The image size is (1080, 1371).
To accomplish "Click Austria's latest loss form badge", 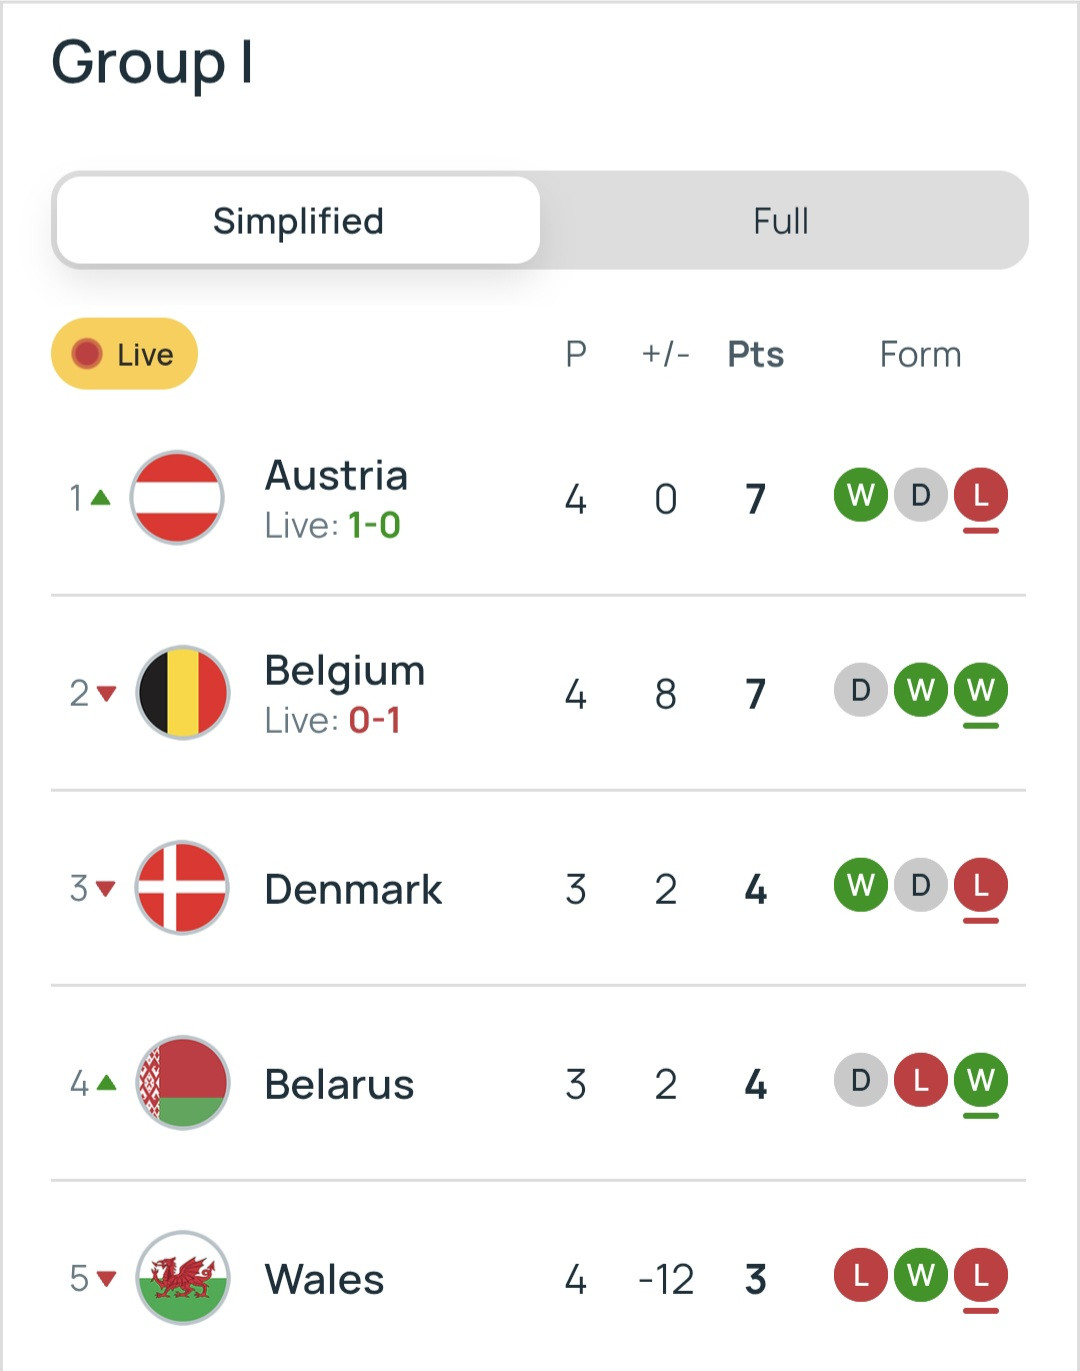I will 980,495.
